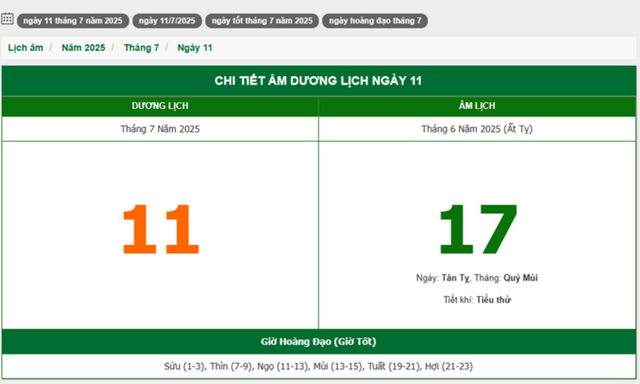Click the 'Giờ Hoàng Đạo (Giờ Tốt)' header

click(x=318, y=342)
